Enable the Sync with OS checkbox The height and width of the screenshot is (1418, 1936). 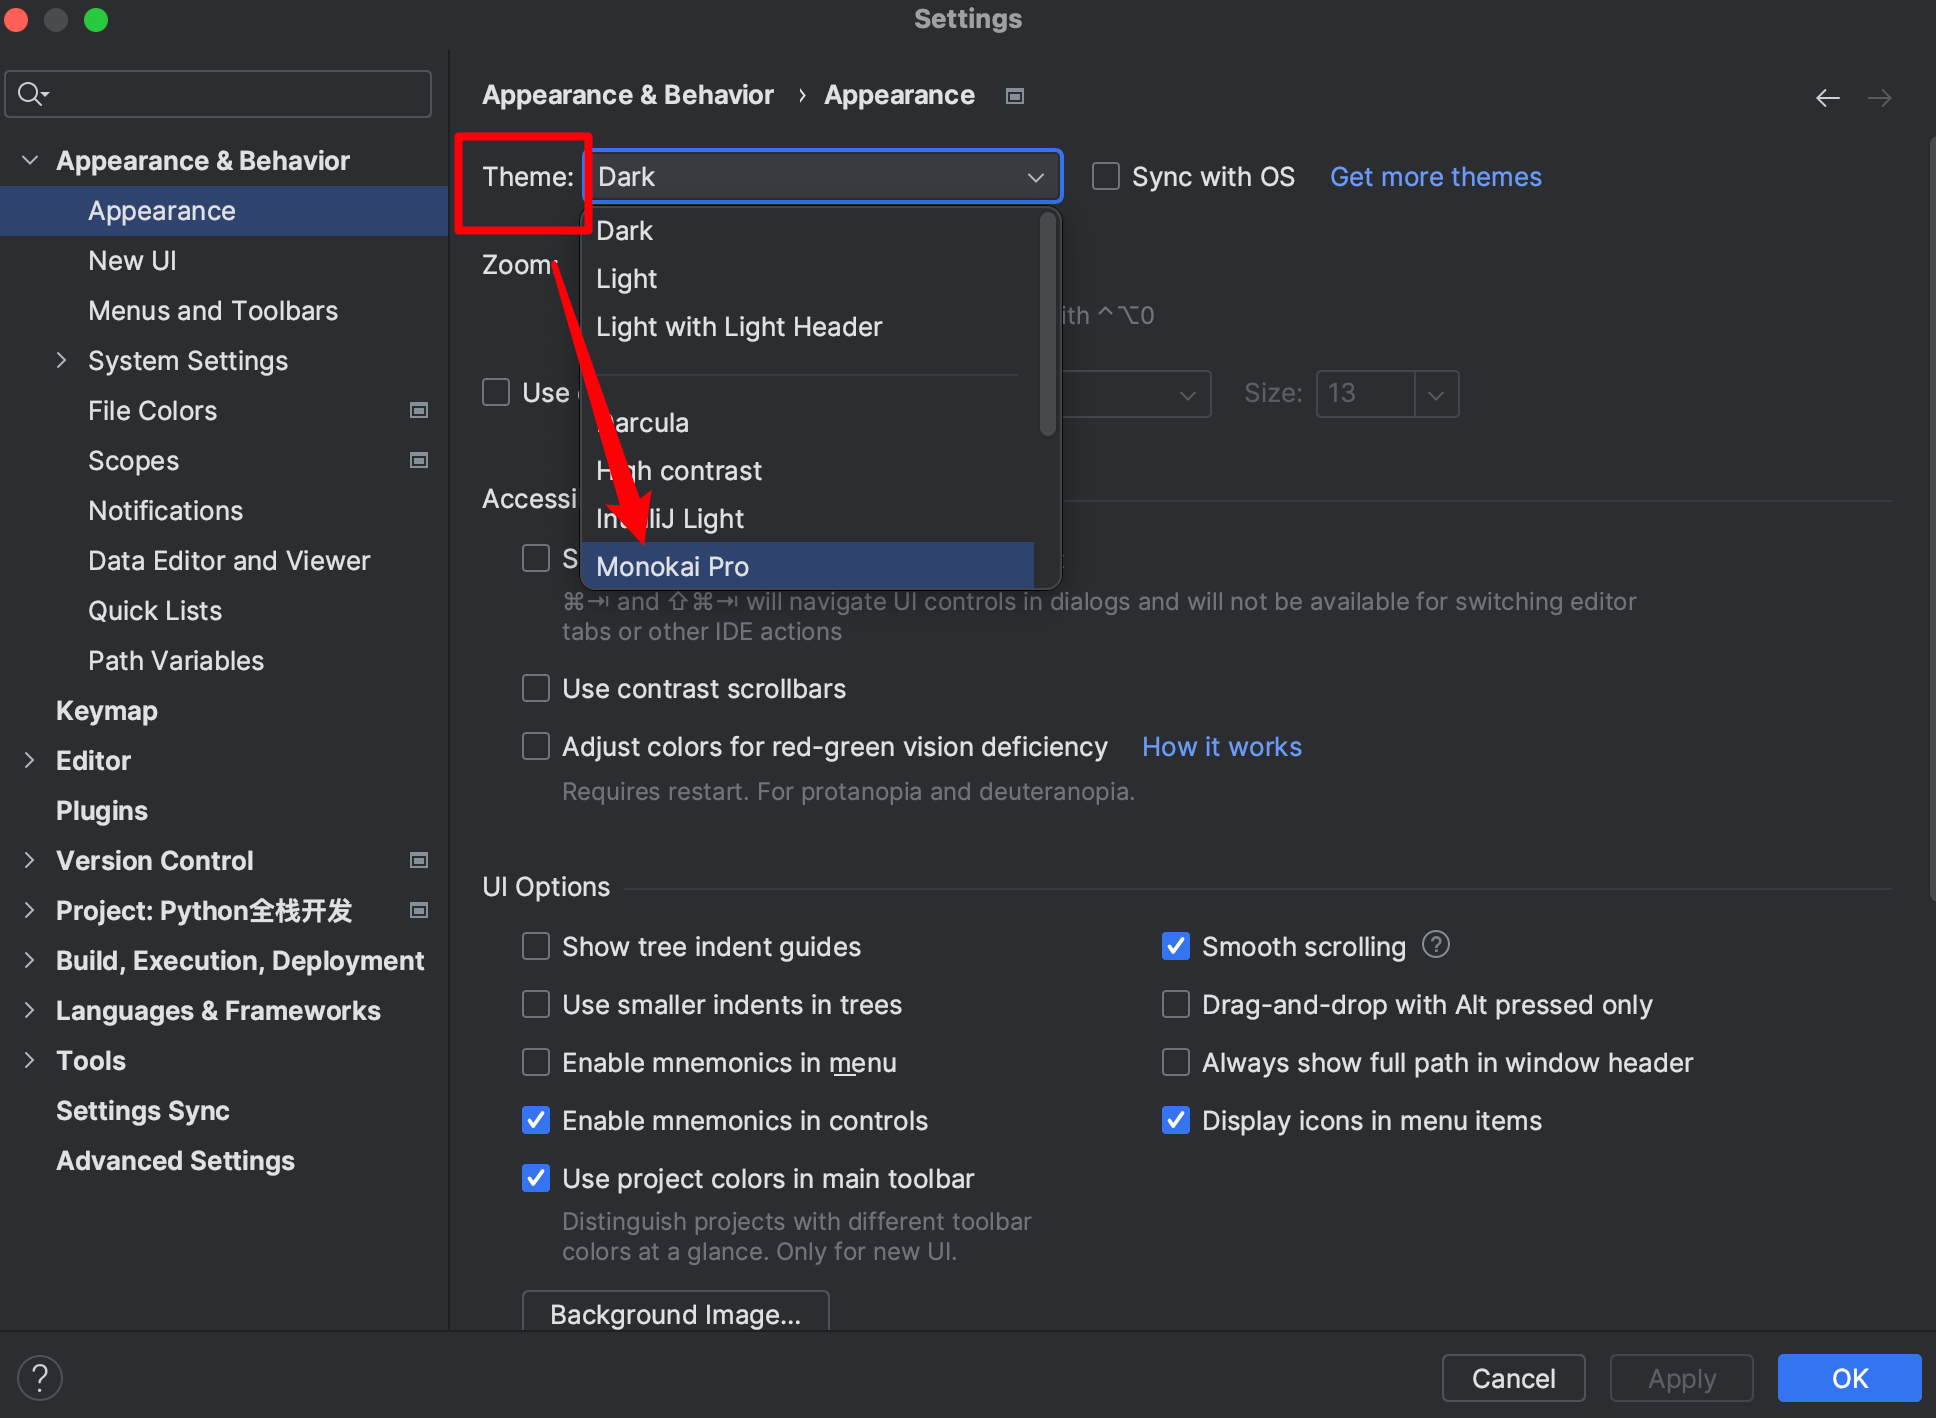[1105, 177]
